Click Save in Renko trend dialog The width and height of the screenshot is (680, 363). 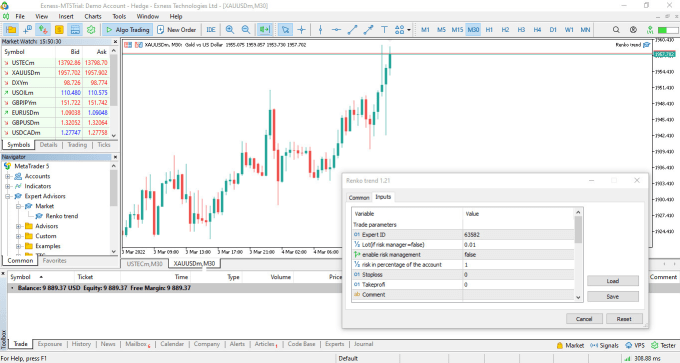[x=613, y=297]
